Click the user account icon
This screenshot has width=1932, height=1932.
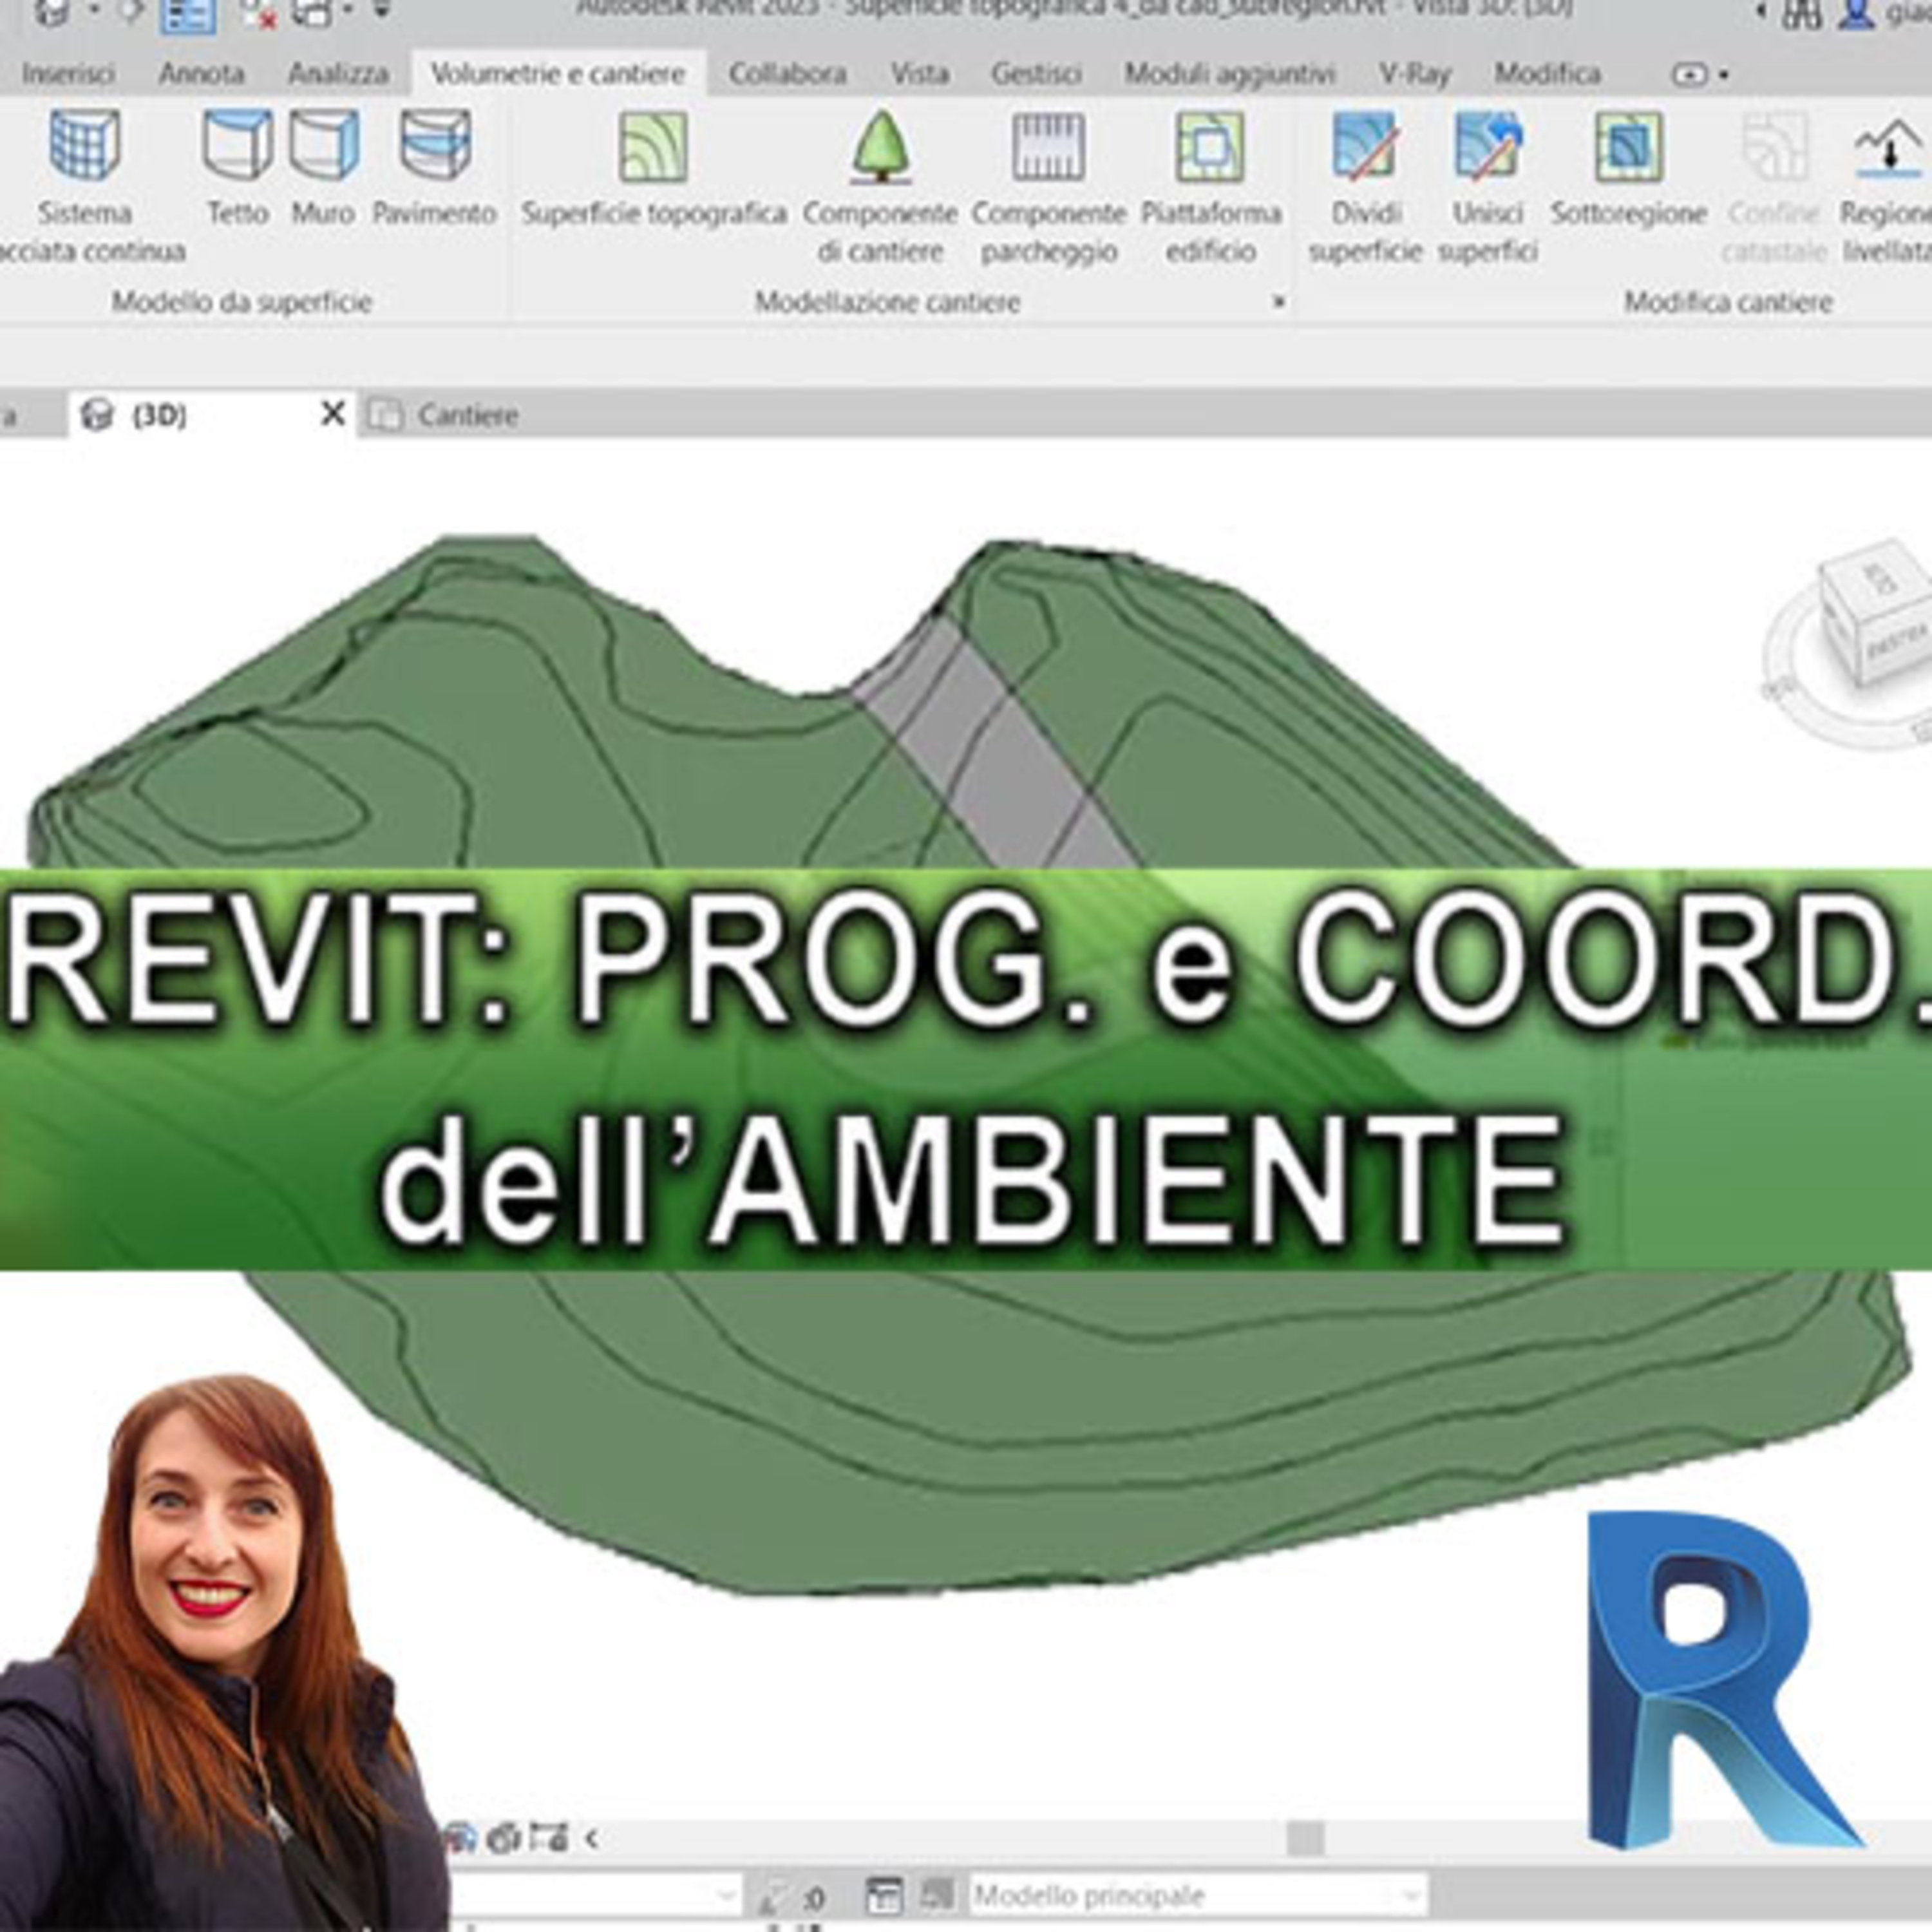click(x=1856, y=14)
